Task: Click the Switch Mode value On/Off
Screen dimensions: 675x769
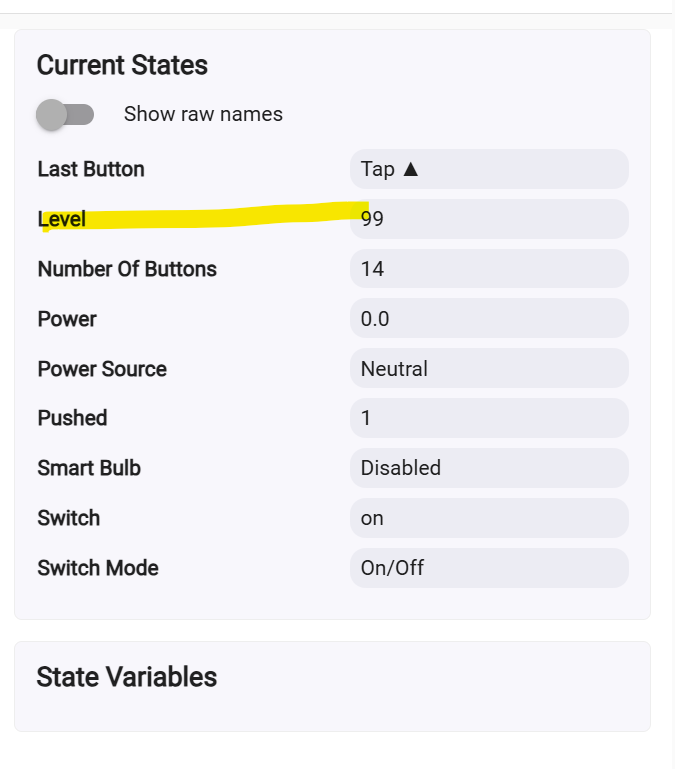Action: point(489,568)
